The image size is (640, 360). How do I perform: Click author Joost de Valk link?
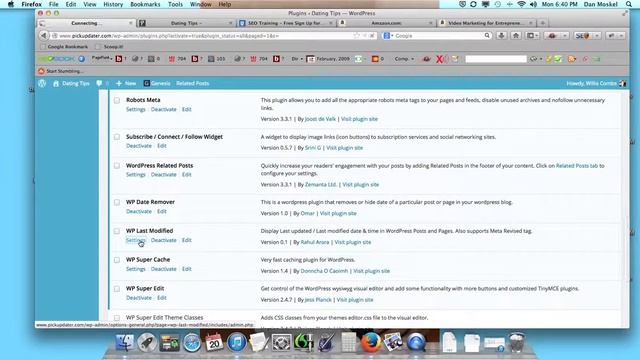point(320,119)
